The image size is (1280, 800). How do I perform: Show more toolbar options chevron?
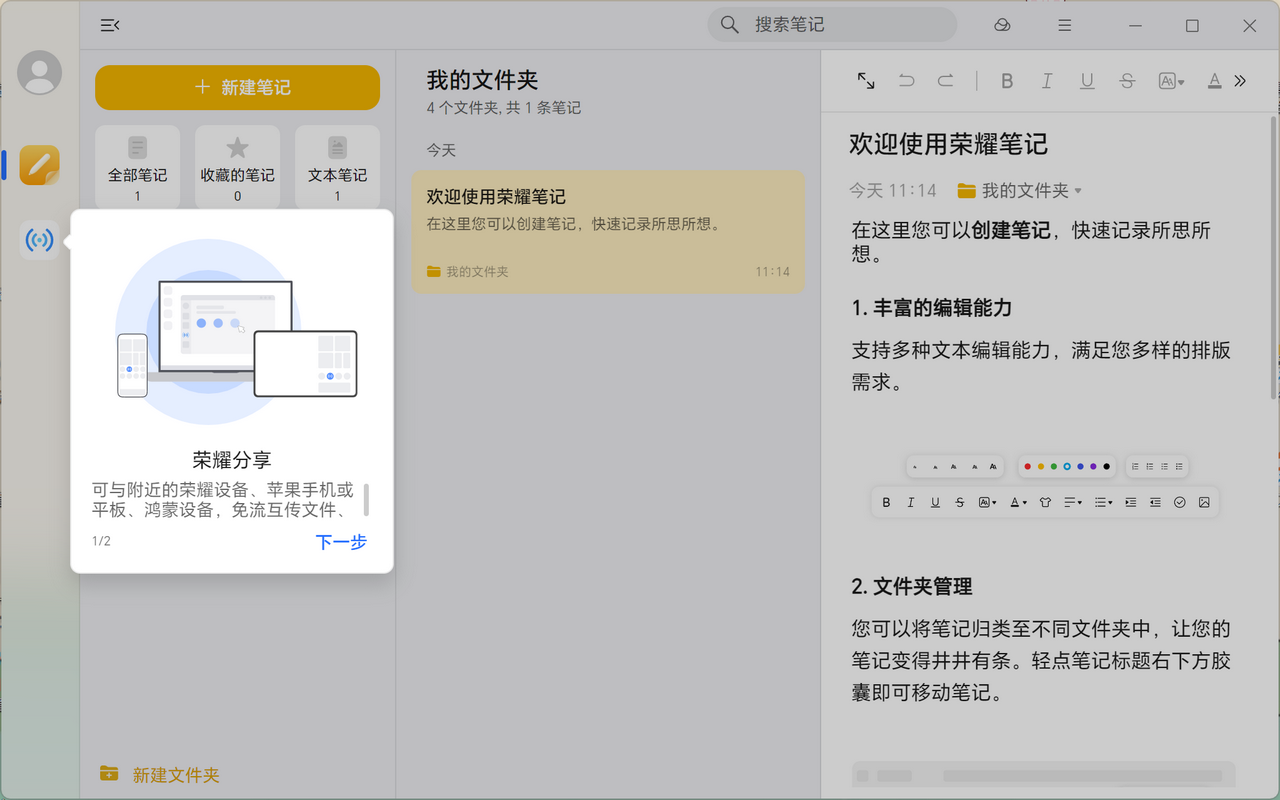pos(1240,81)
